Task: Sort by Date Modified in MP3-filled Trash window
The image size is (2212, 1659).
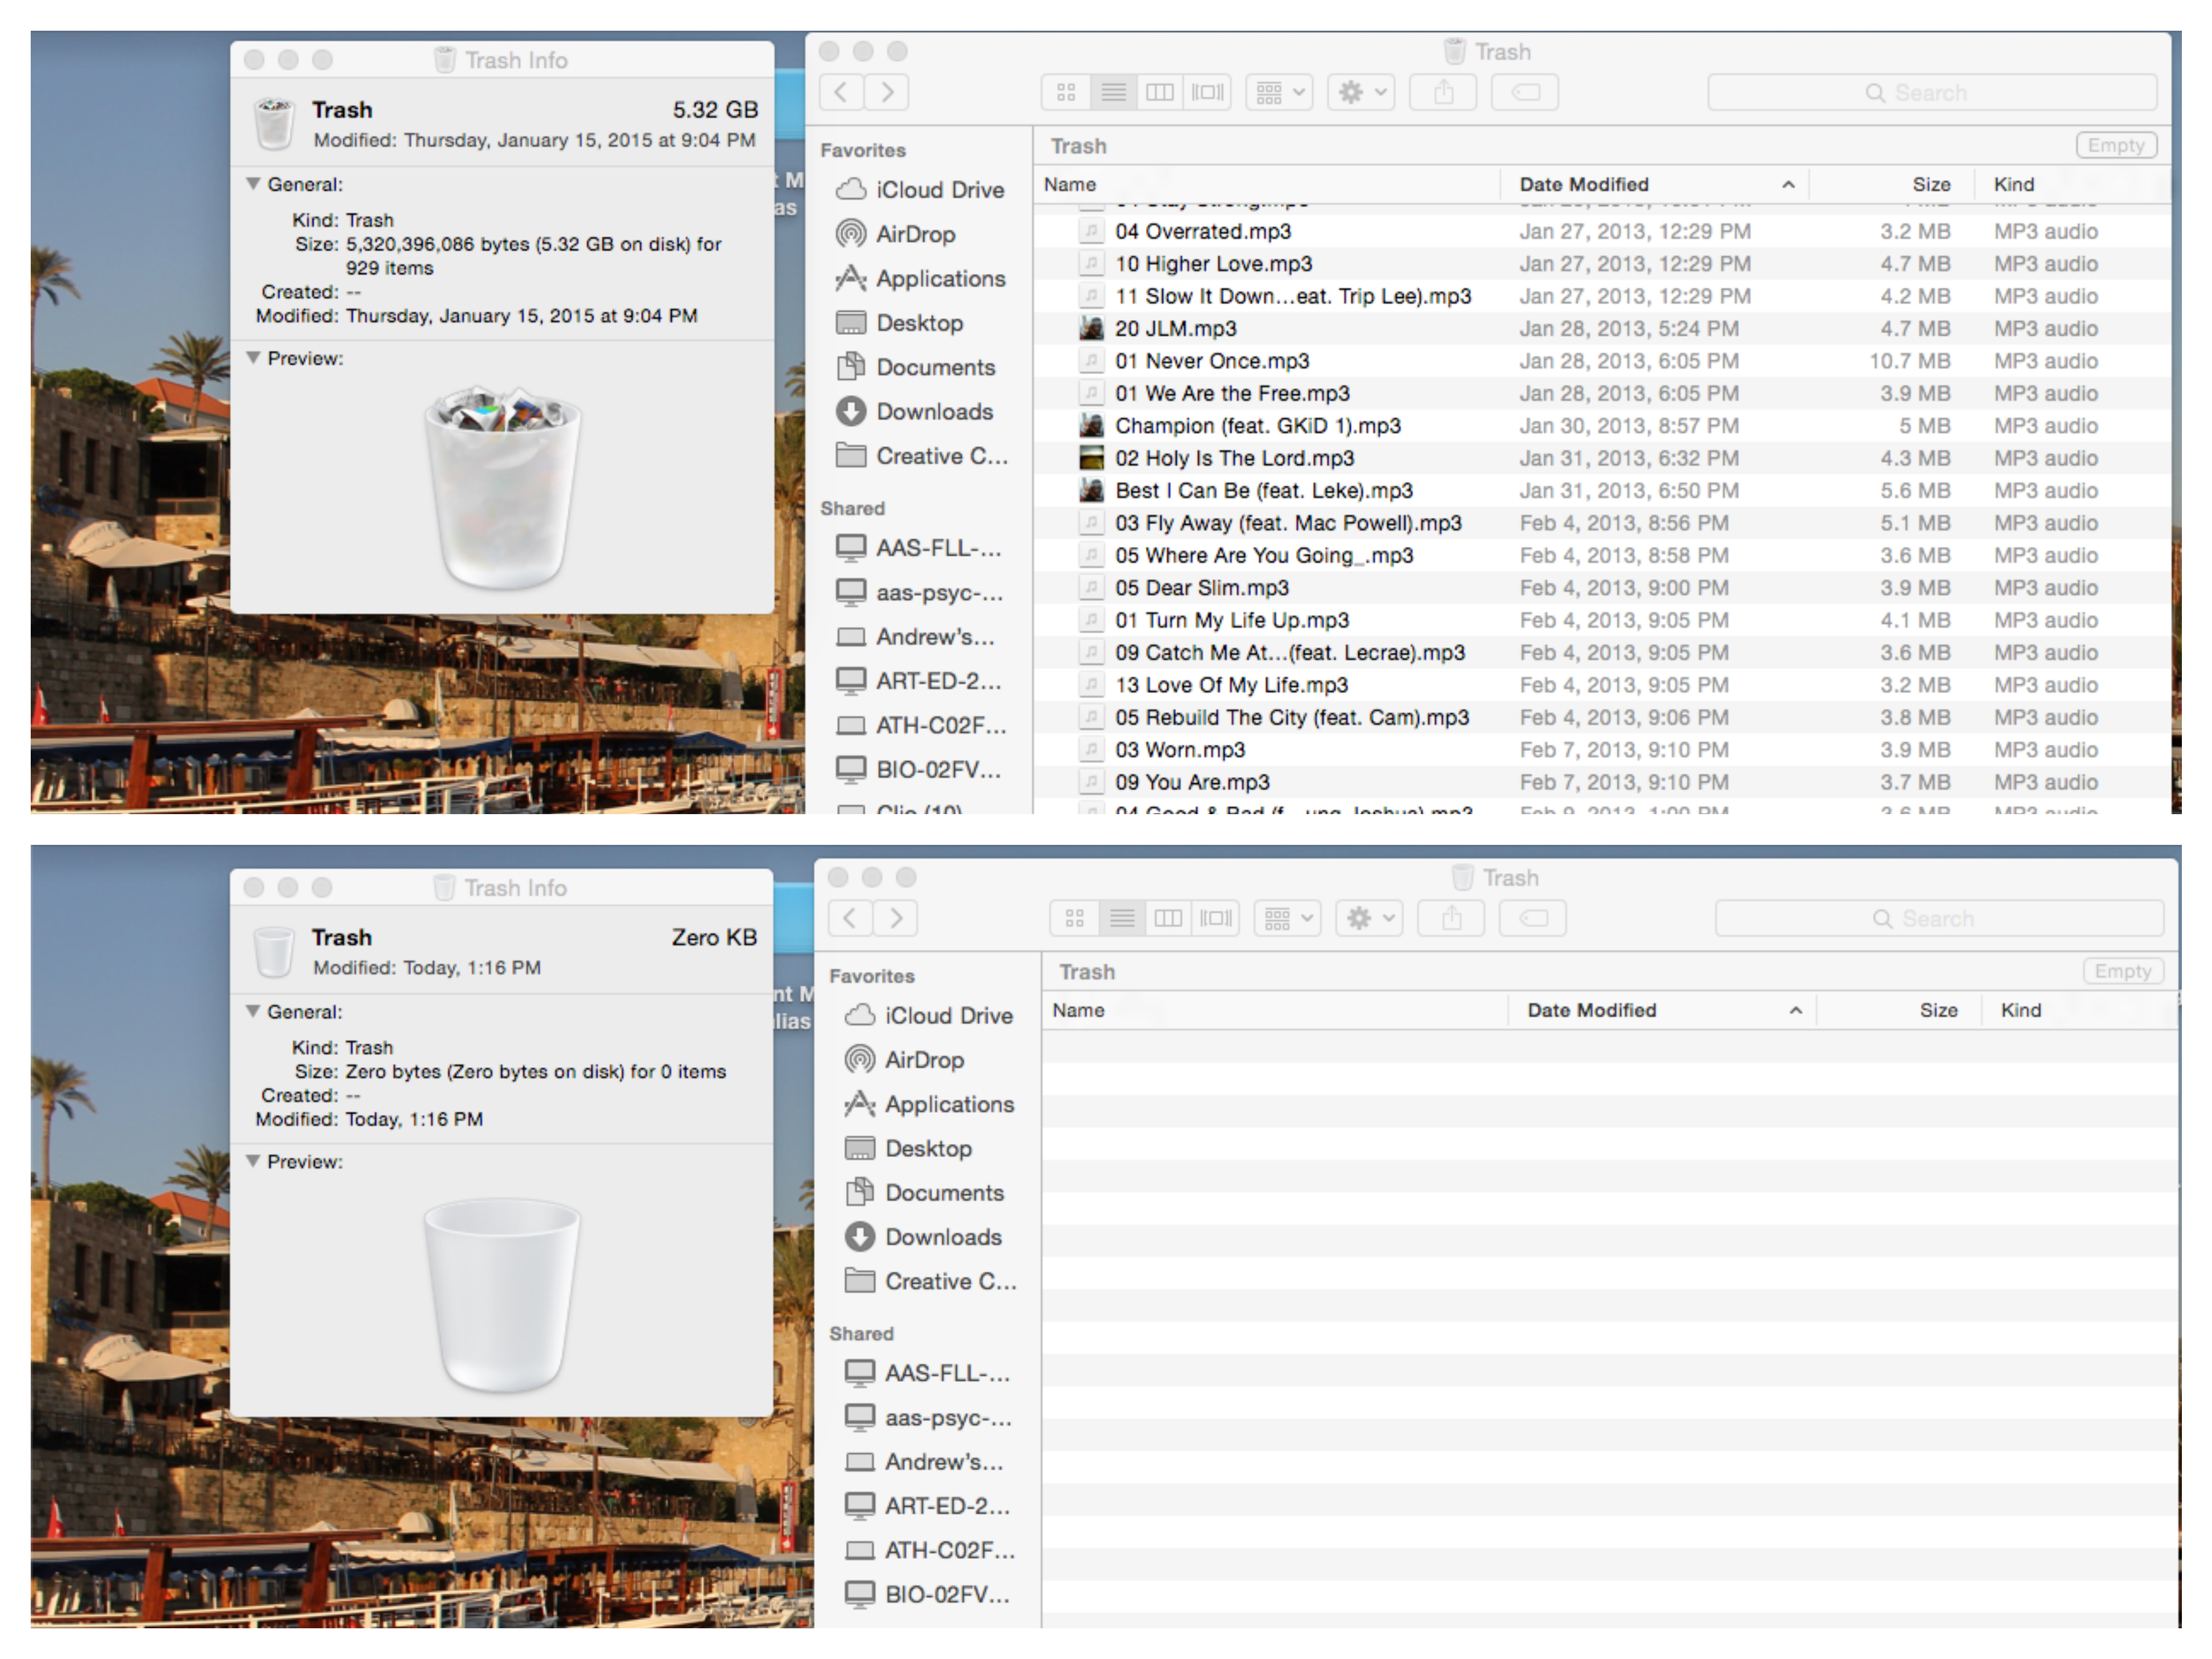Action: coord(1655,184)
